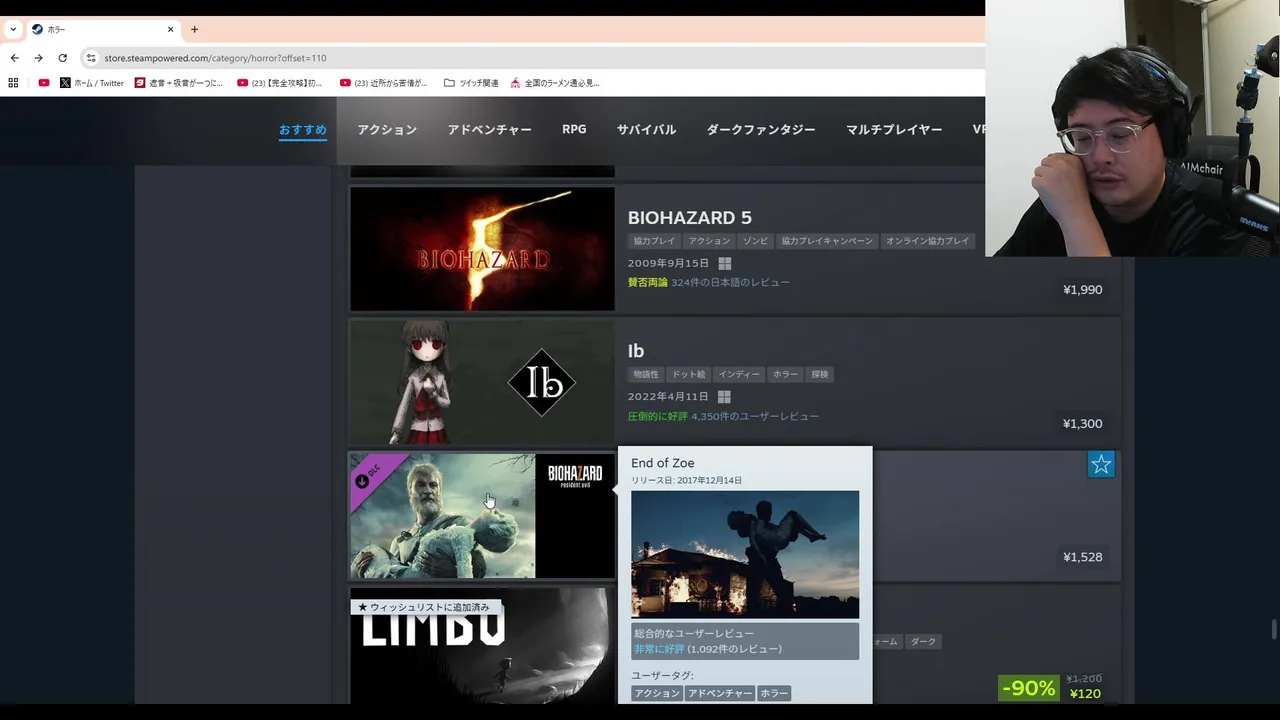Go forward with the browser forward arrow
Image resolution: width=1280 pixels, height=720 pixels.
(38, 58)
